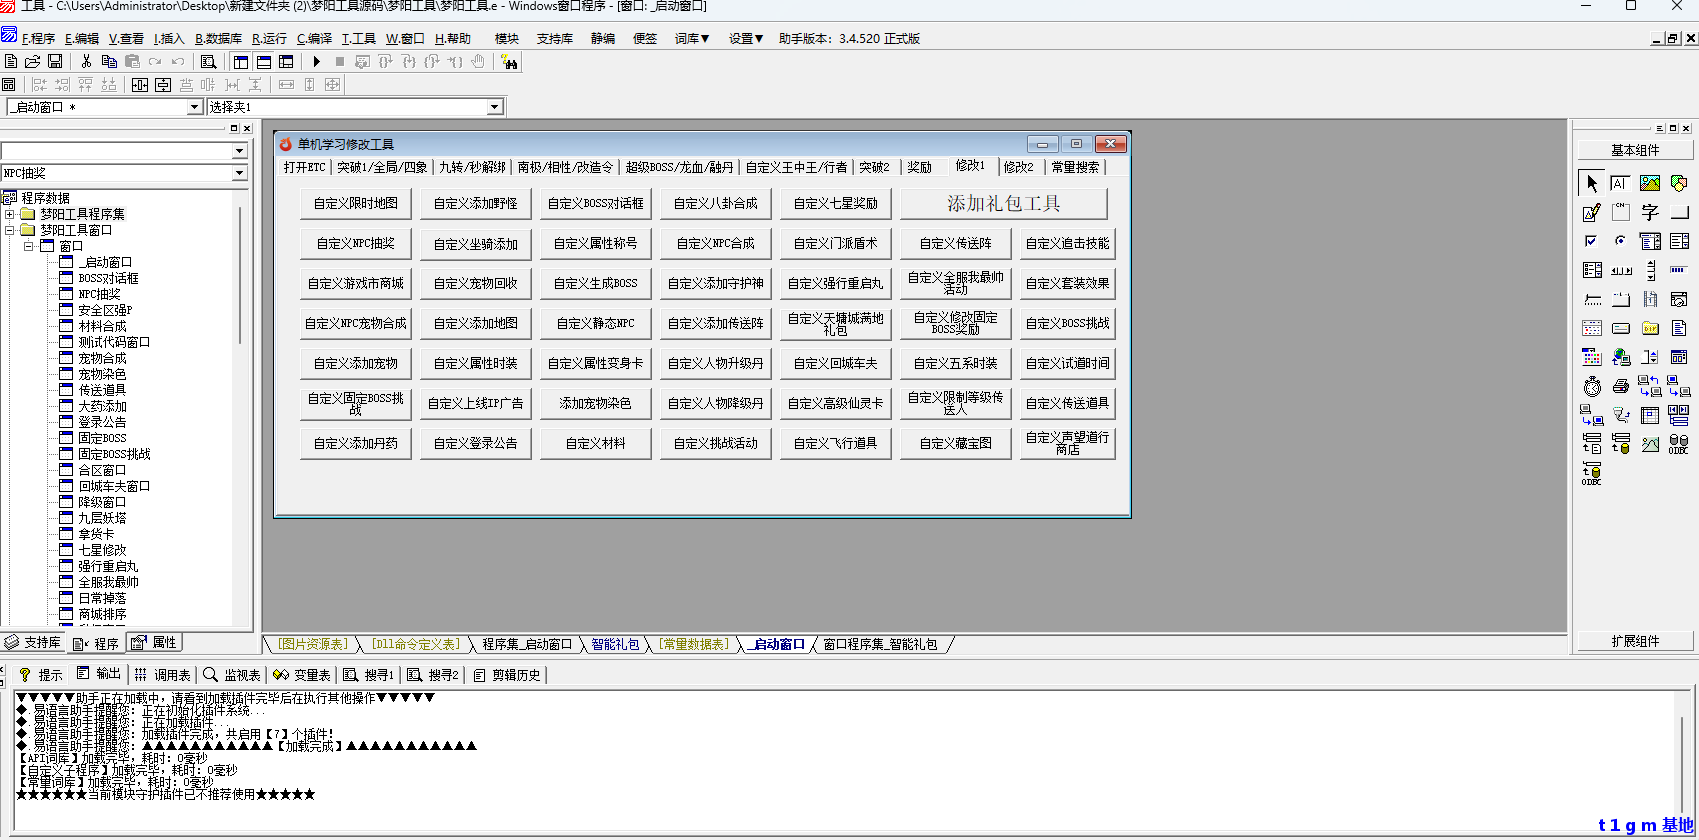Select the picture box component icon

1650,183
